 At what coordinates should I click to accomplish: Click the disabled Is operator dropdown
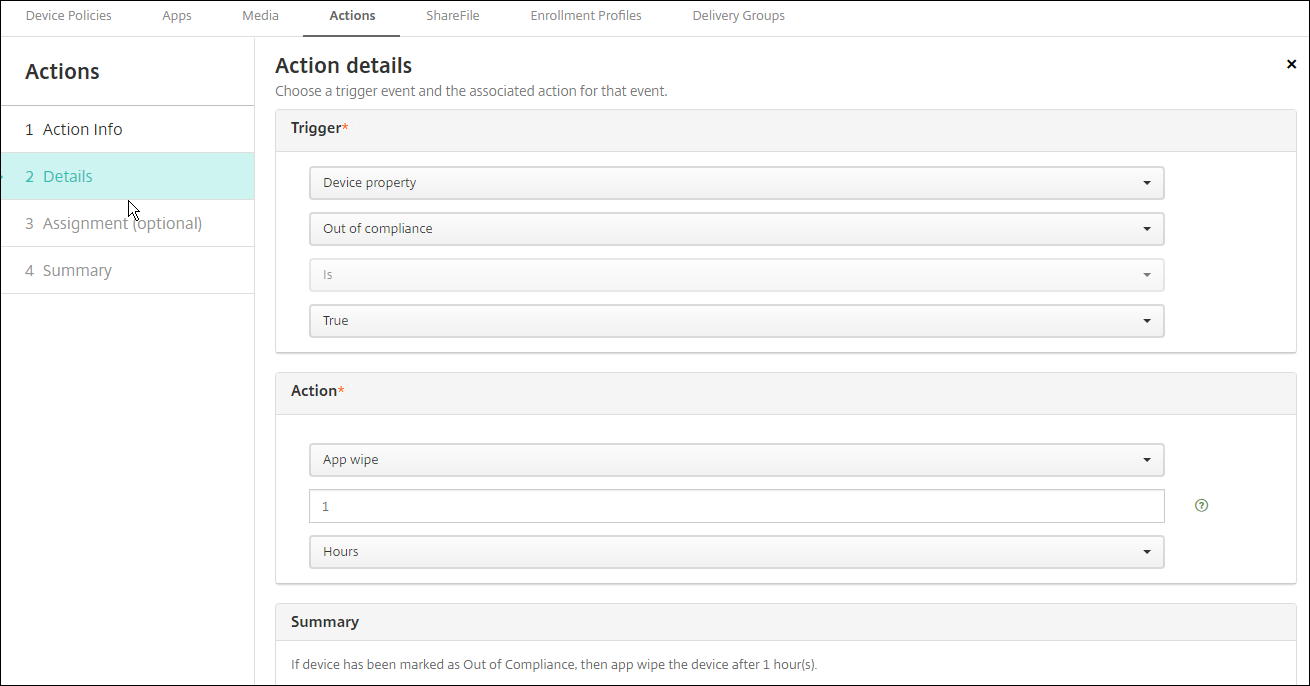(x=736, y=275)
